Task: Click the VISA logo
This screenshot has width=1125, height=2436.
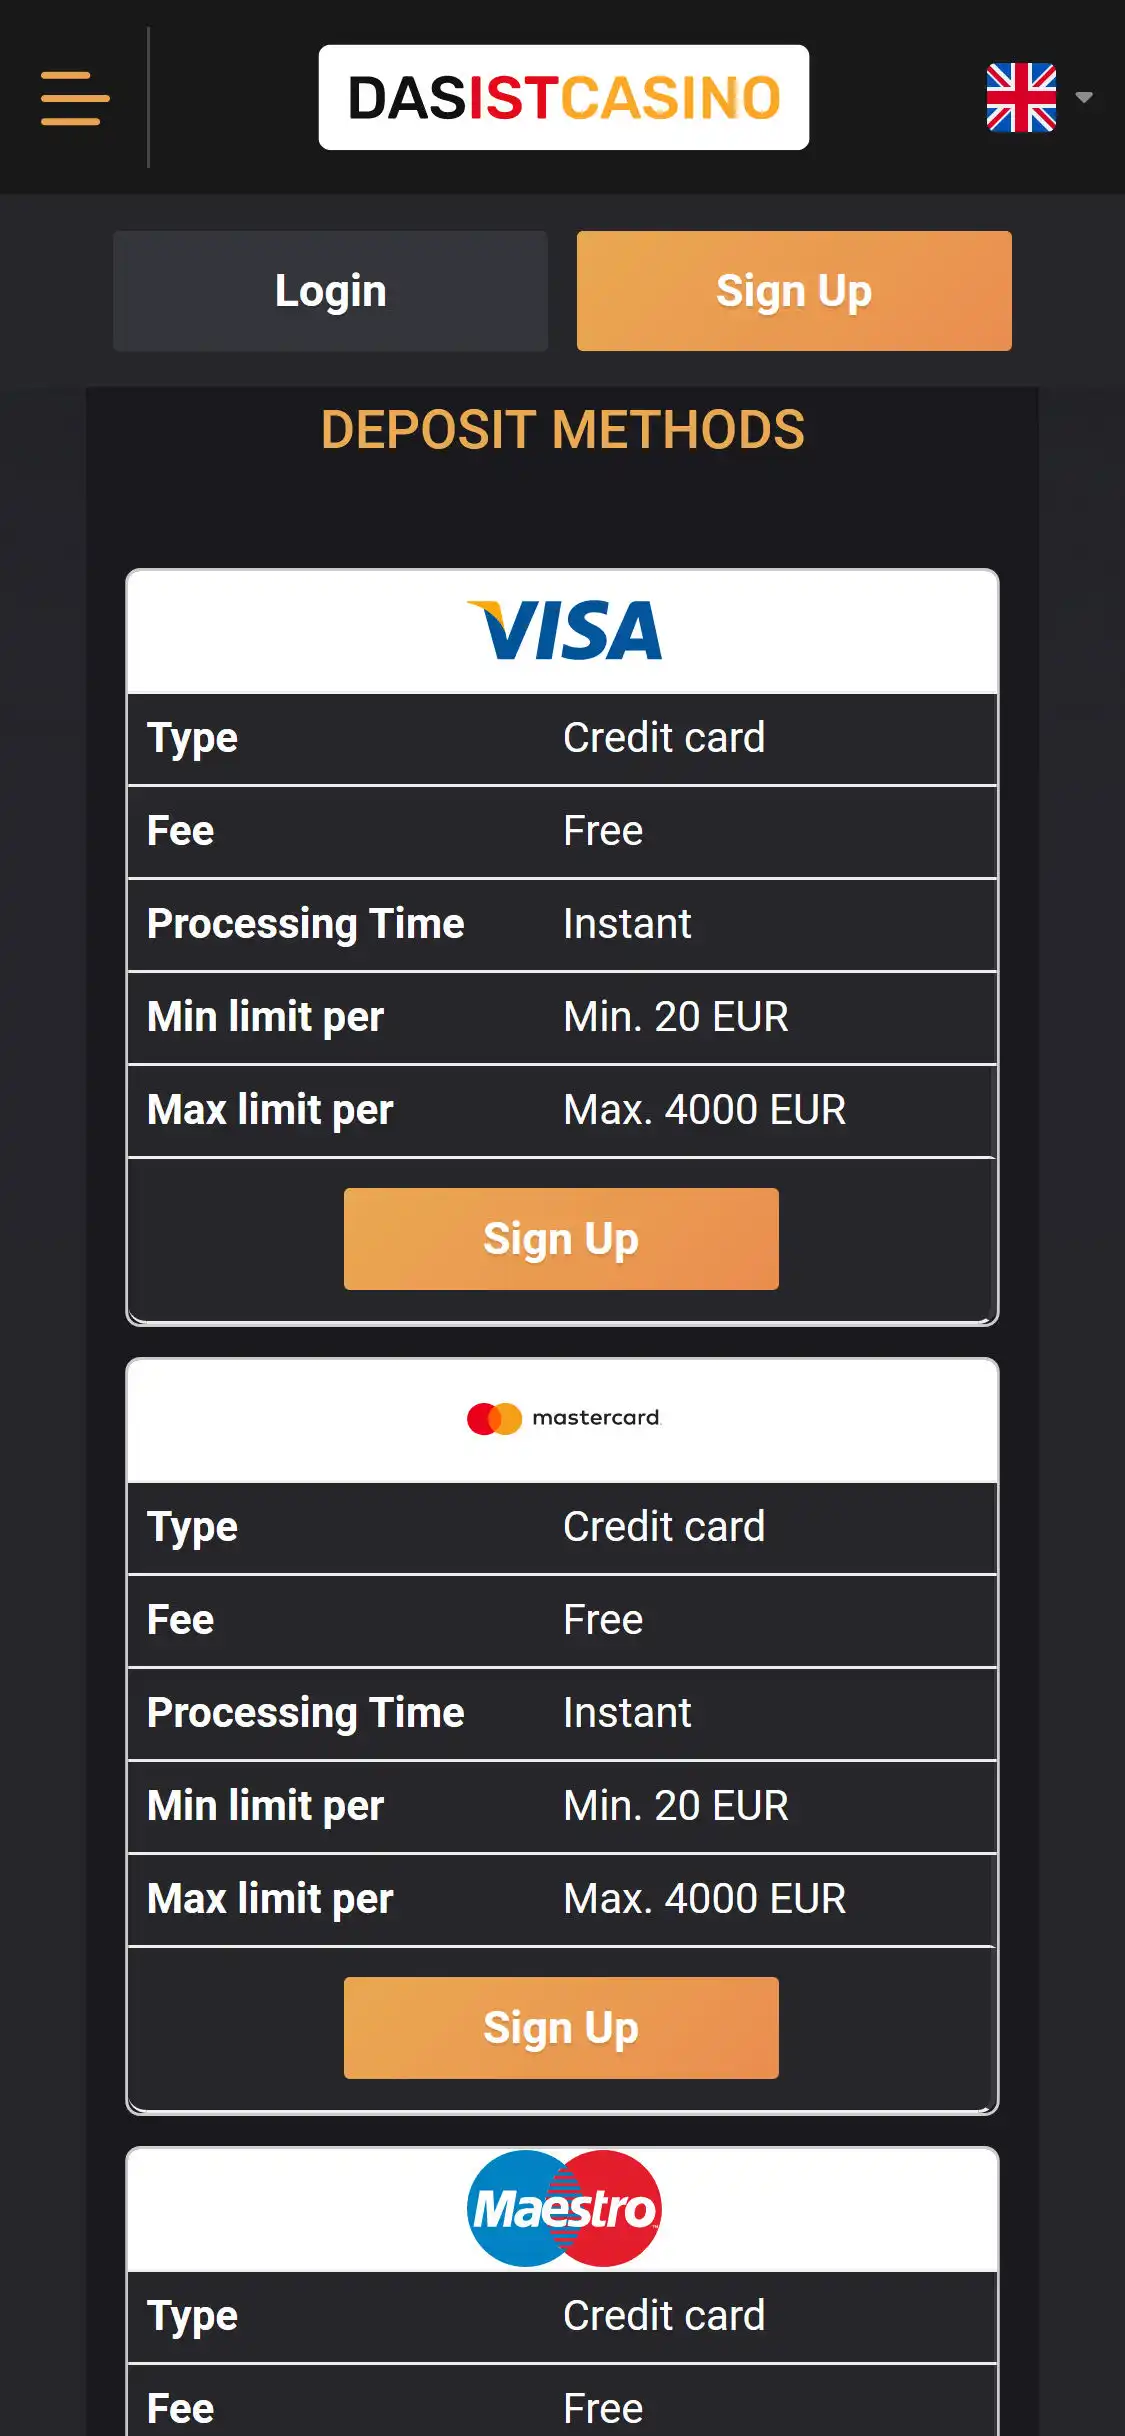Action: pos(563,631)
